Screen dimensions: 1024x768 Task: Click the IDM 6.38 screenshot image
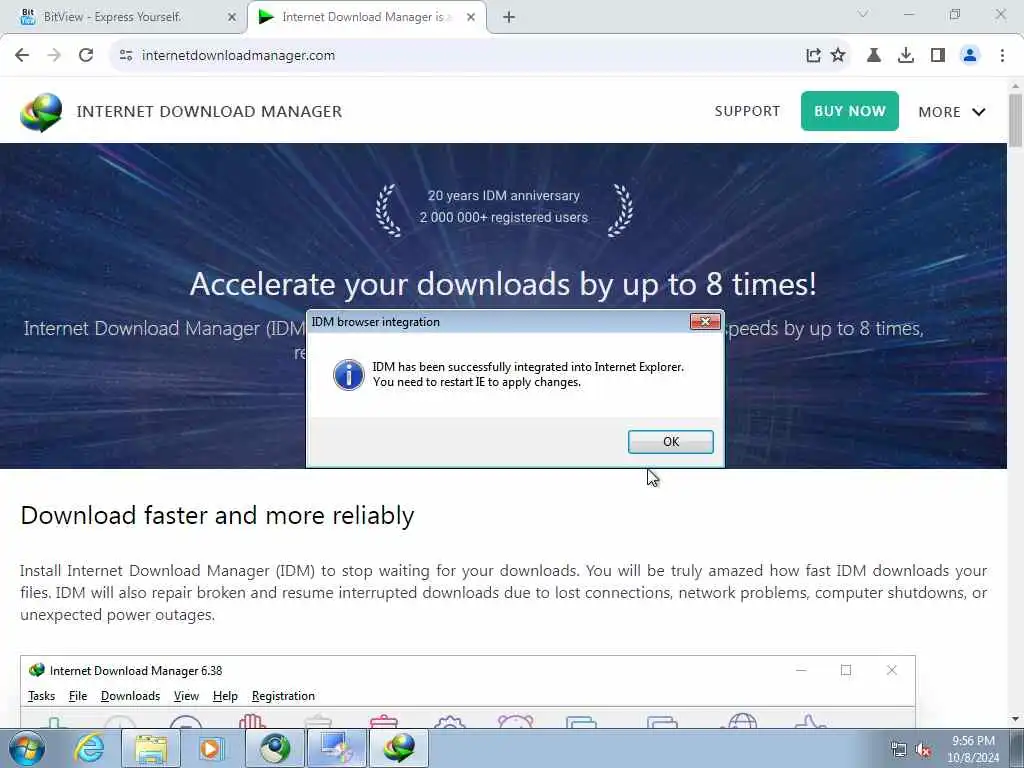click(x=468, y=692)
